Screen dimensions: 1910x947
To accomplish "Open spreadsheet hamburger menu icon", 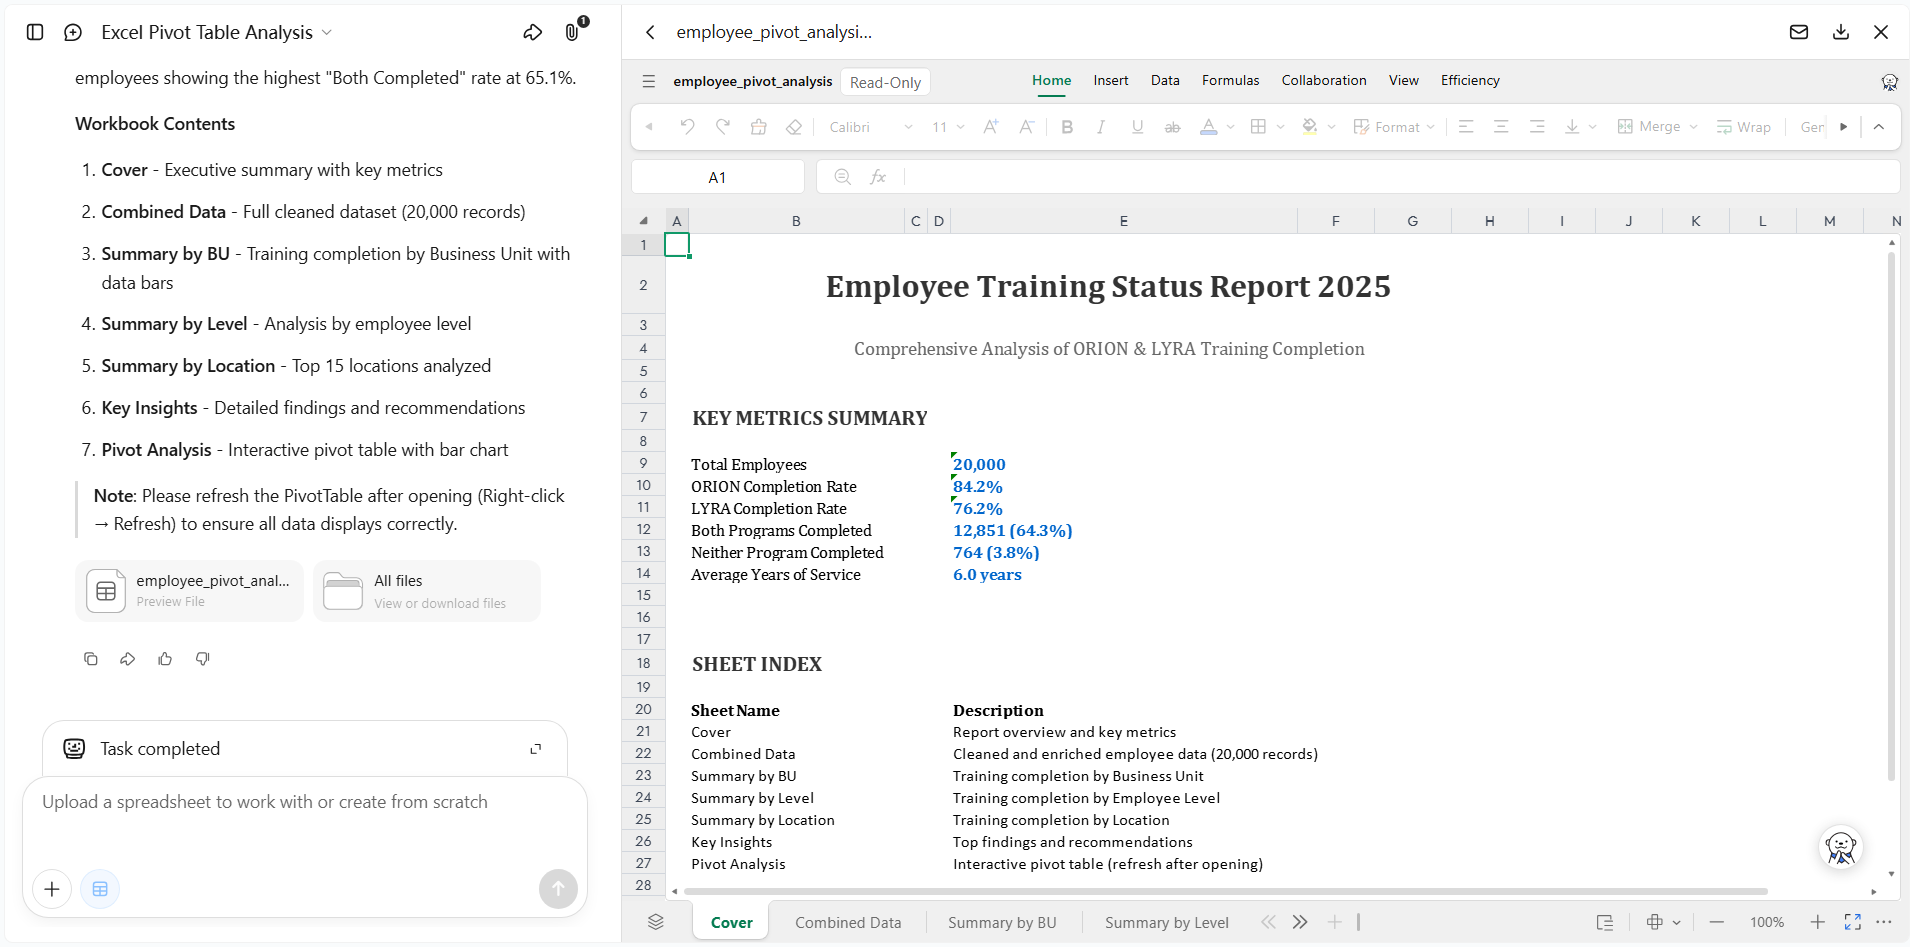I will tap(649, 81).
